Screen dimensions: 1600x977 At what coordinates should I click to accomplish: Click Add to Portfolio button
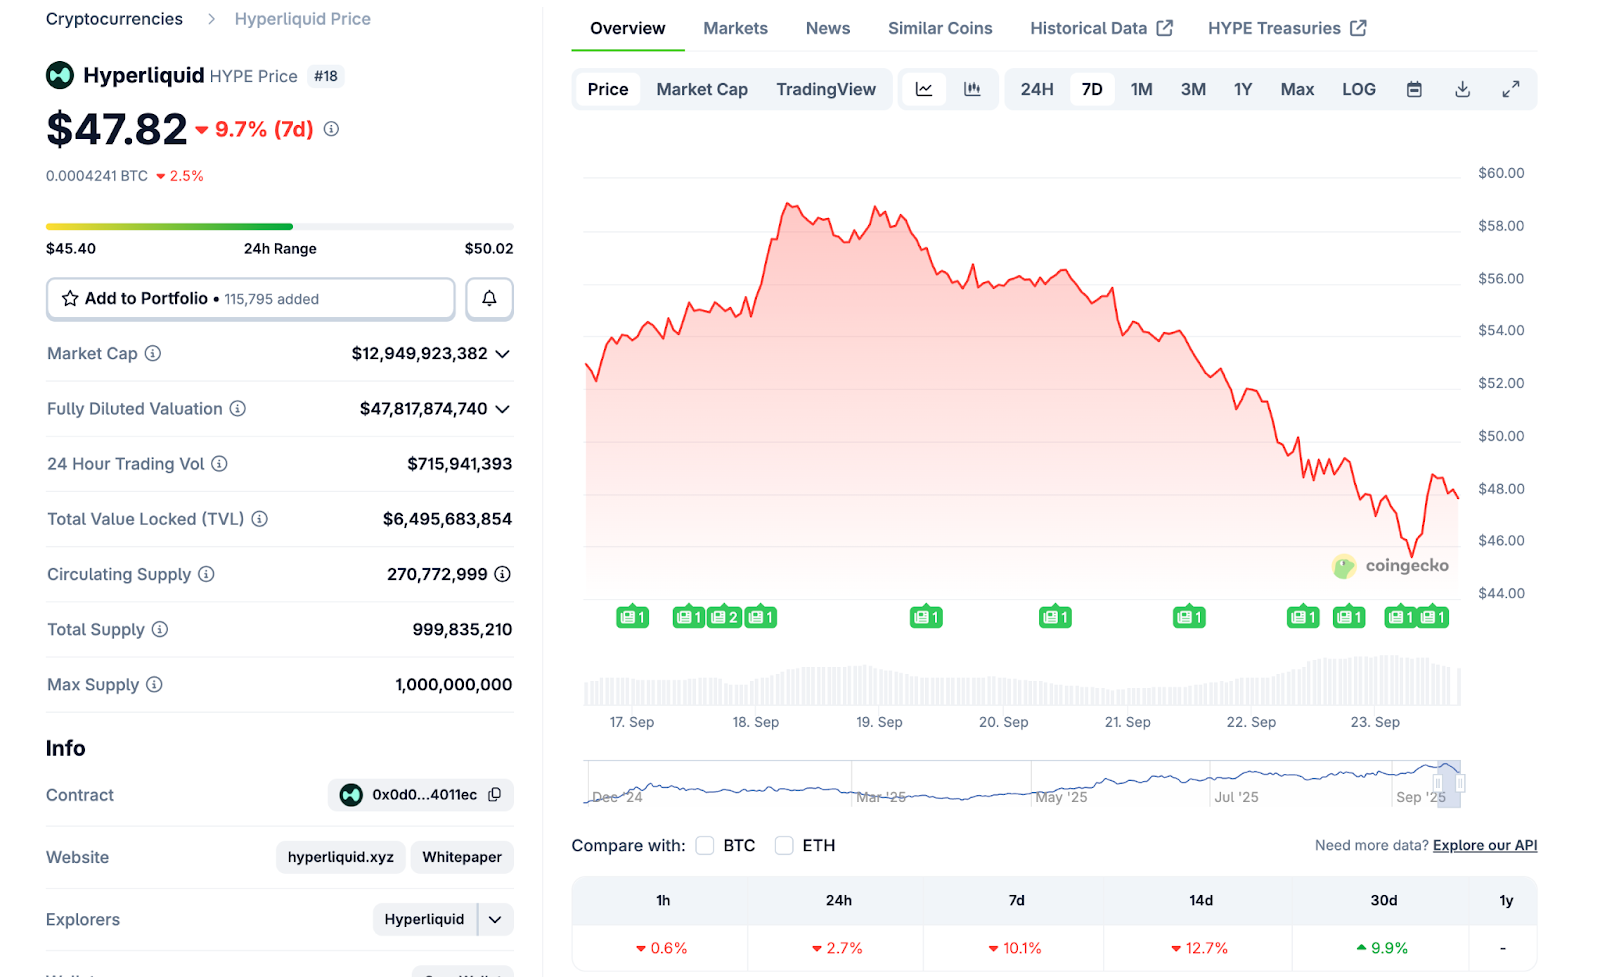point(250,299)
